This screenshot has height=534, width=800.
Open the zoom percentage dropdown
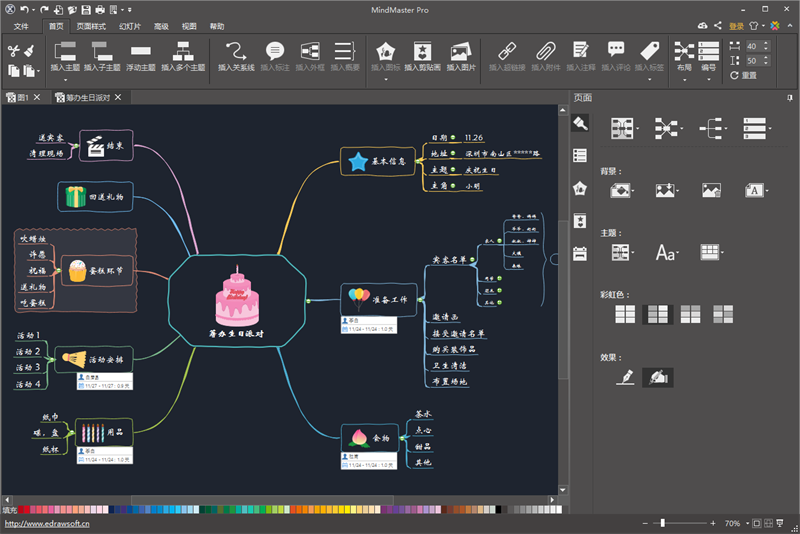(747, 523)
